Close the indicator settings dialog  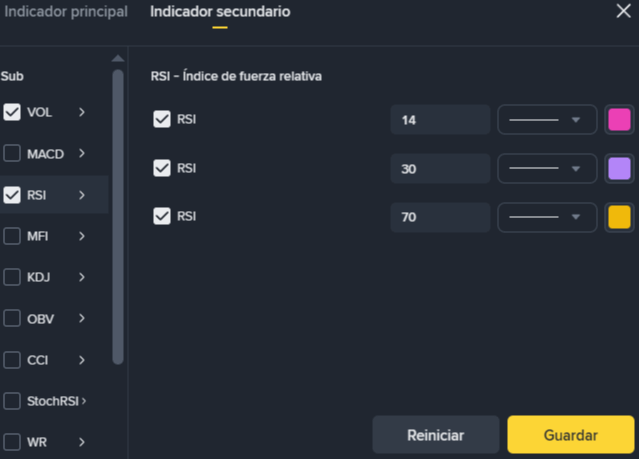pyautogui.click(x=621, y=12)
